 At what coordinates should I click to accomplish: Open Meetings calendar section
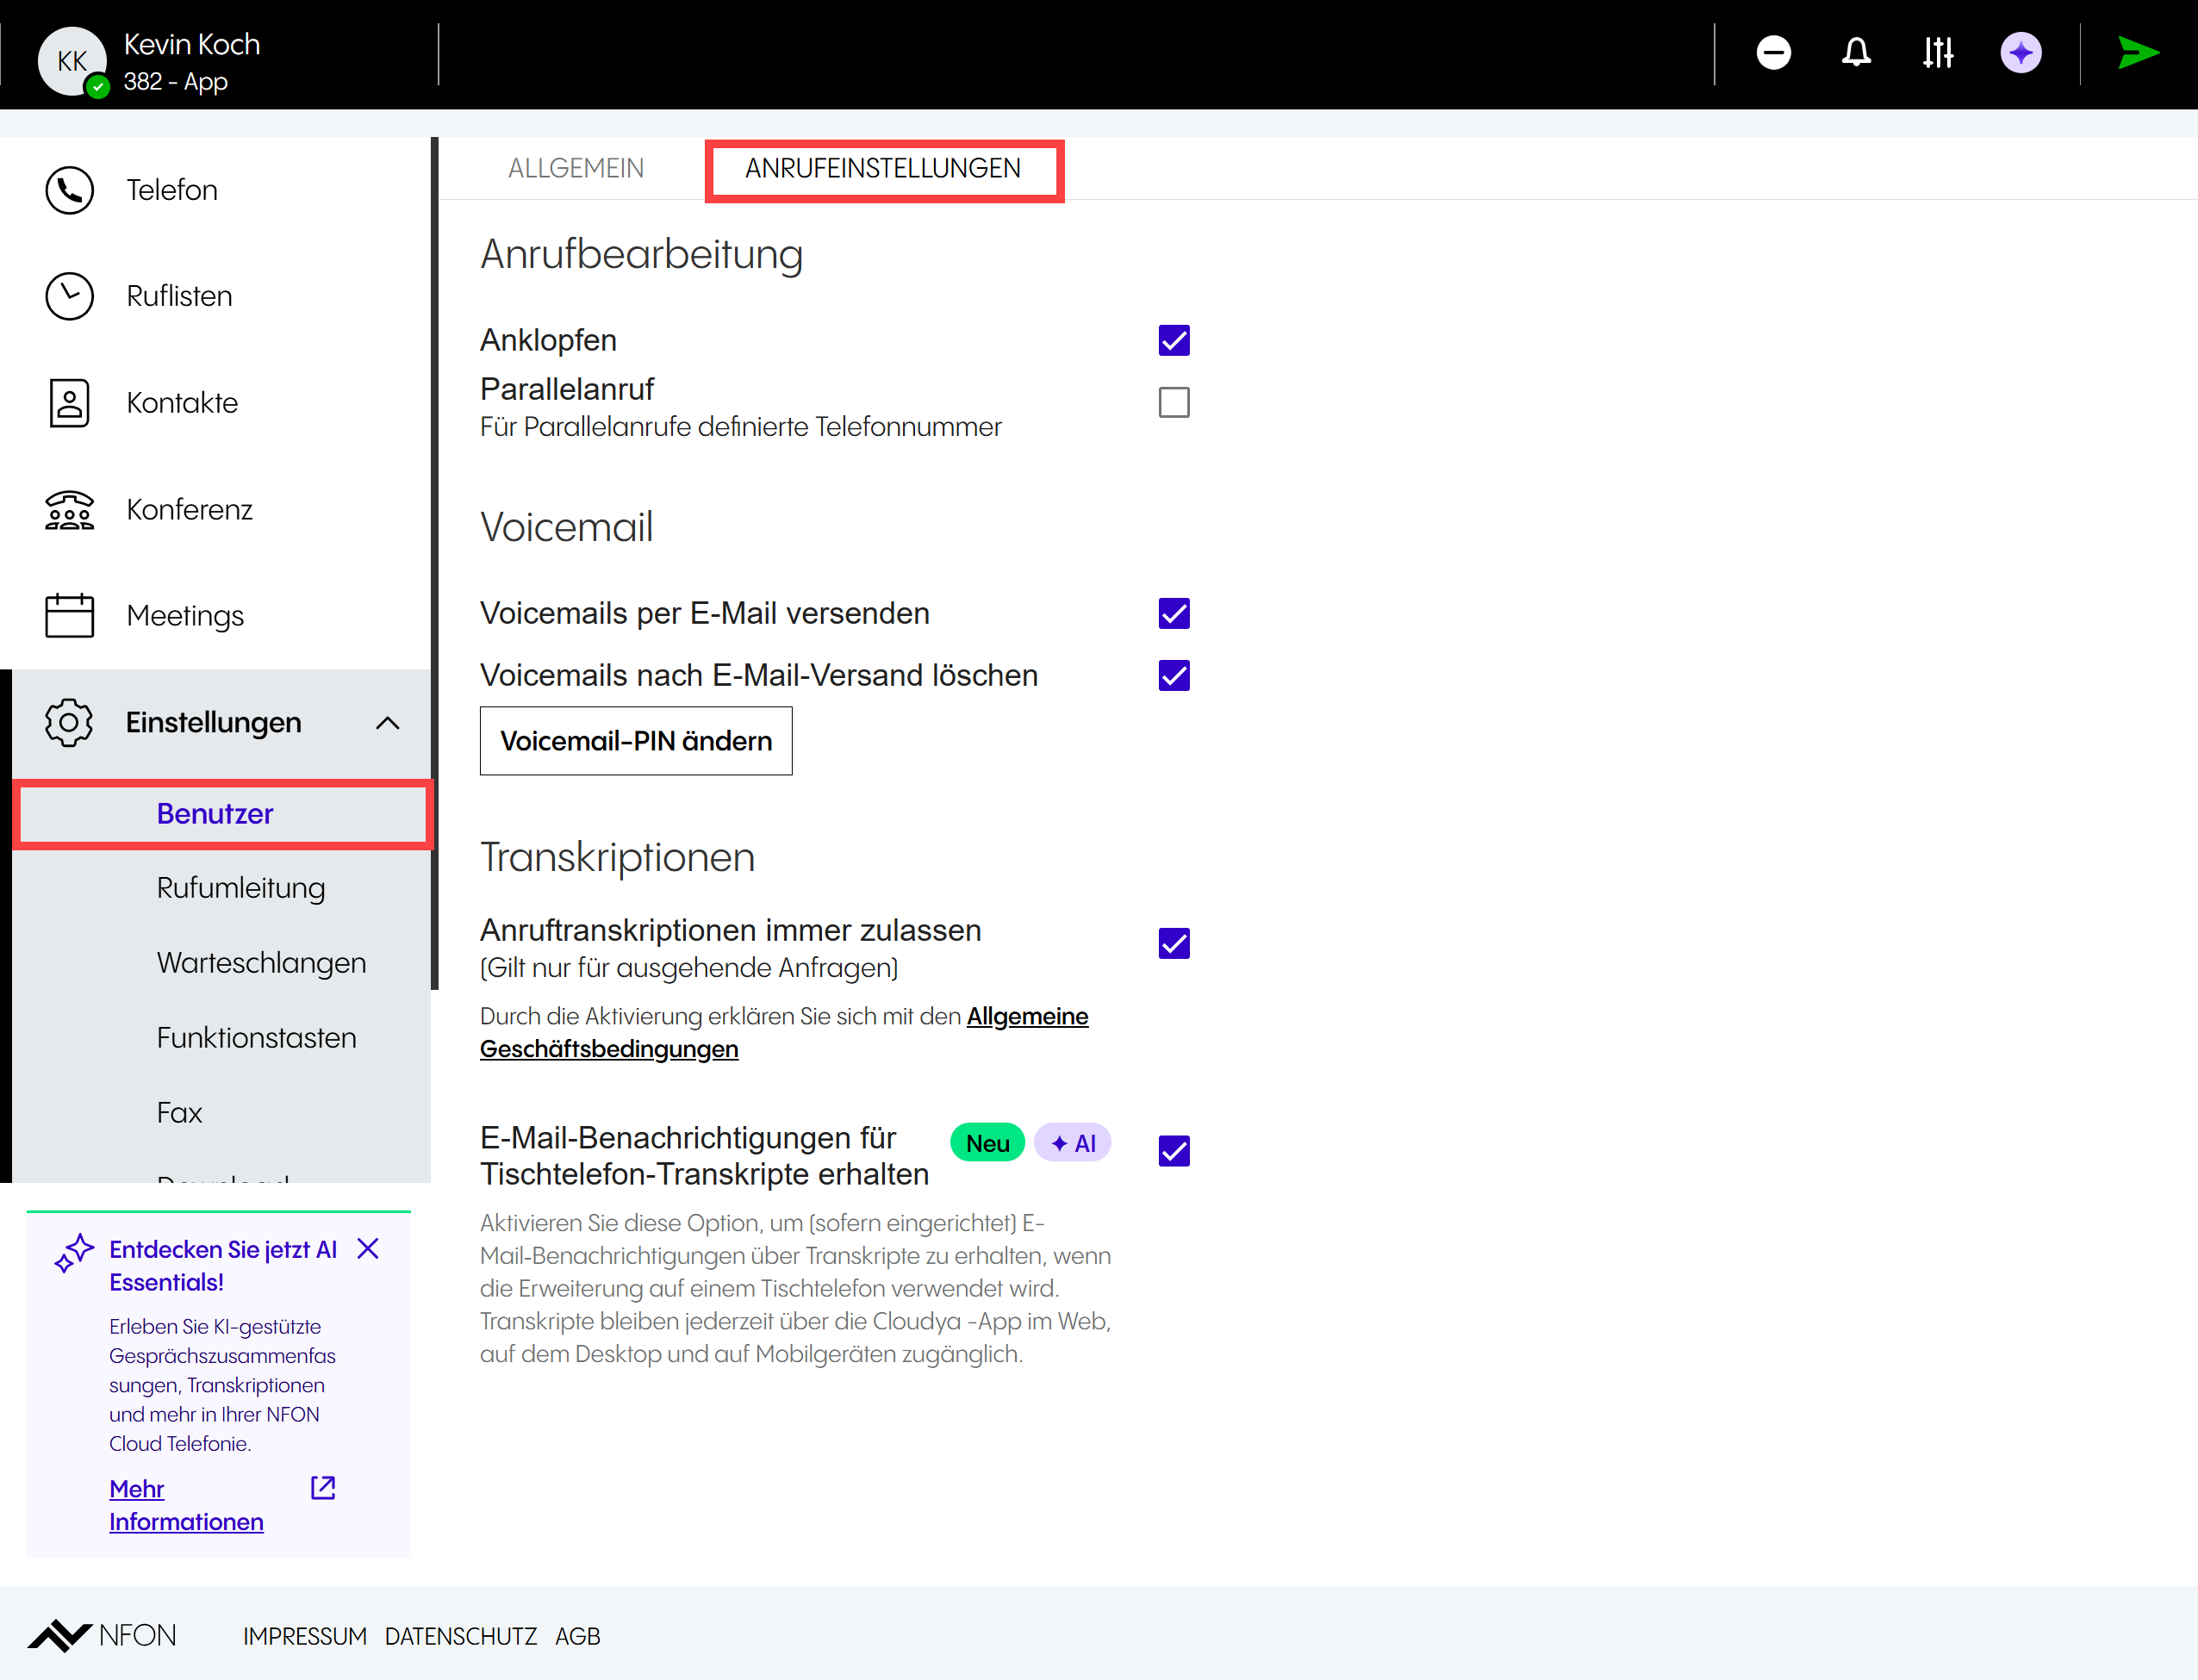[184, 616]
